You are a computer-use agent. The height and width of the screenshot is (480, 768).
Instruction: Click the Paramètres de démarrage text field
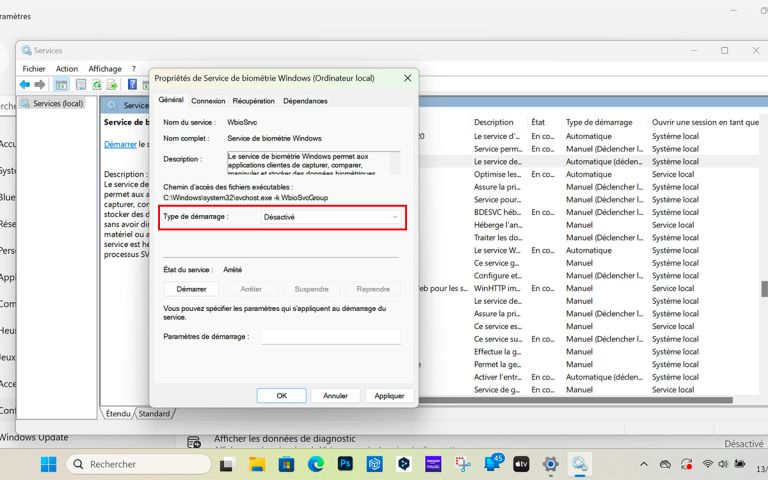pos(330,337)
